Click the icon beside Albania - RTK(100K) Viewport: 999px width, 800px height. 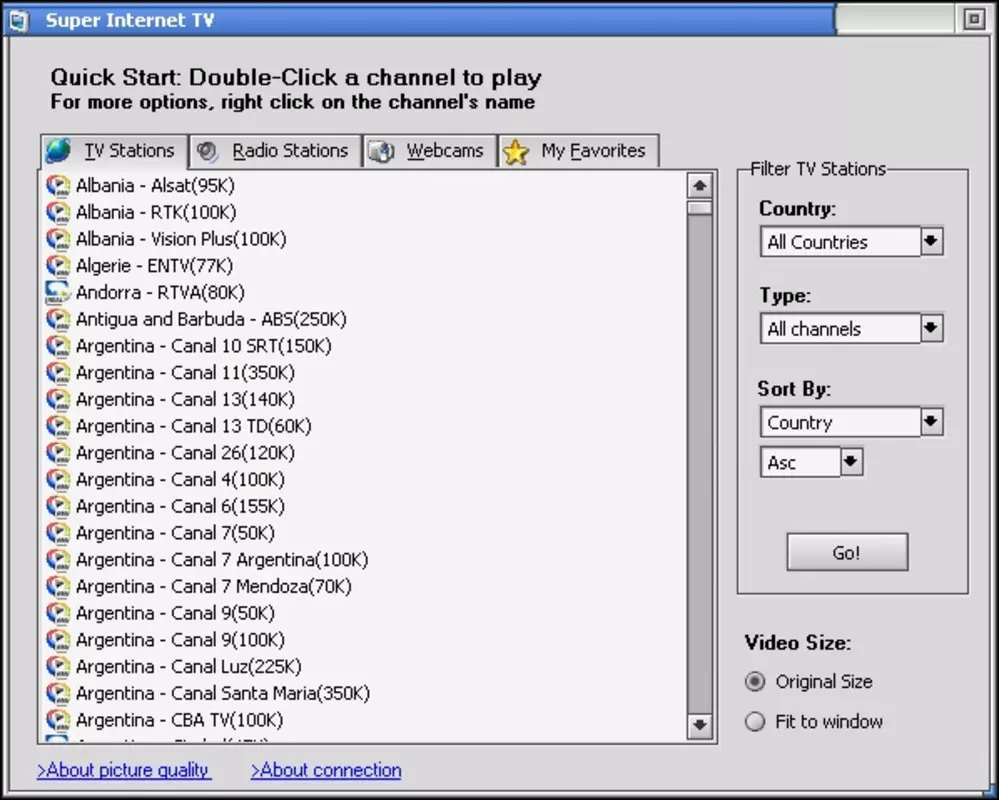click(58, 213)
